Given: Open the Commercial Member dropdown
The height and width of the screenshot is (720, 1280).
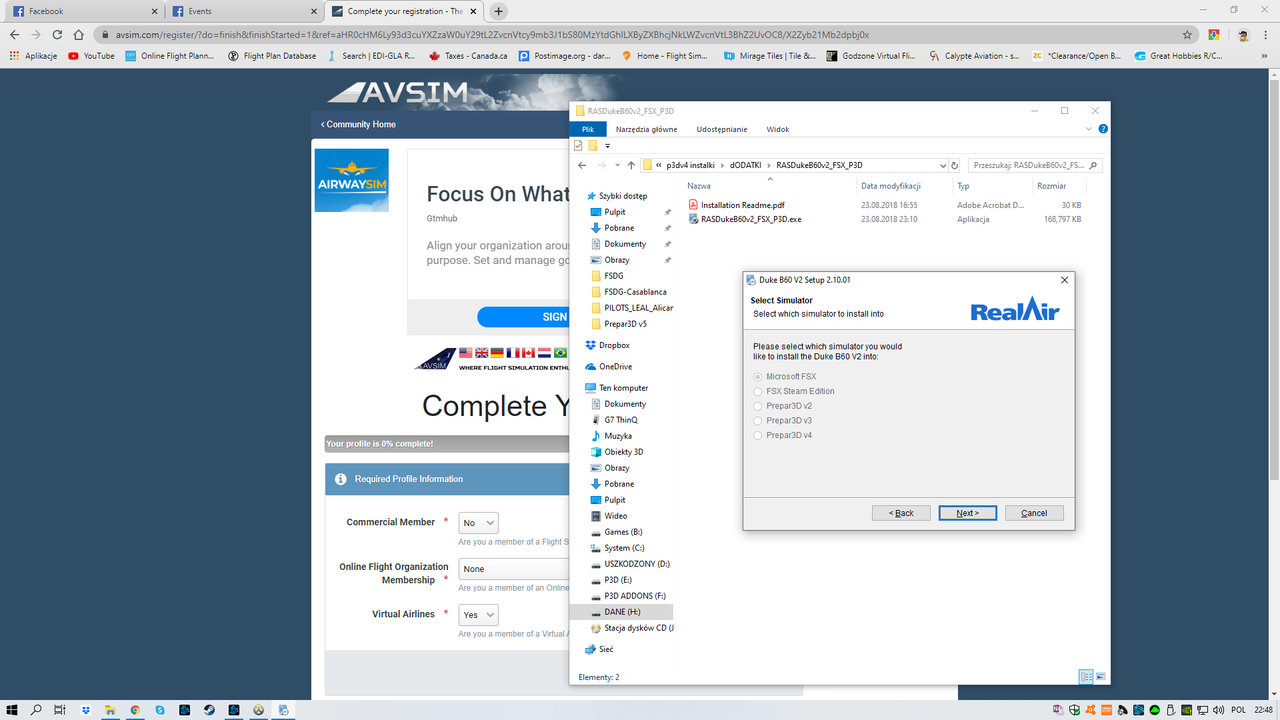Looking at the screenshot, I should click(x=478, y=523).
